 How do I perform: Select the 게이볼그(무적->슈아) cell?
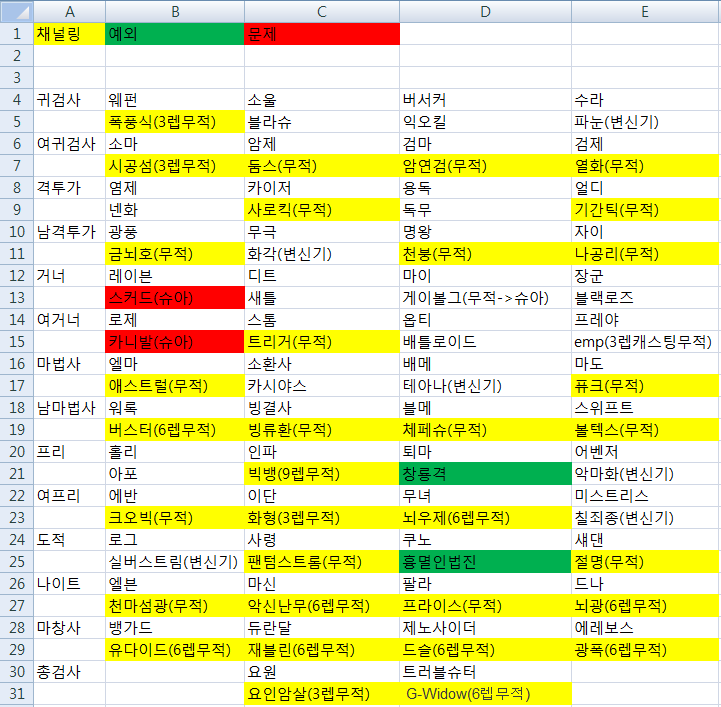(x=485, y=297)
